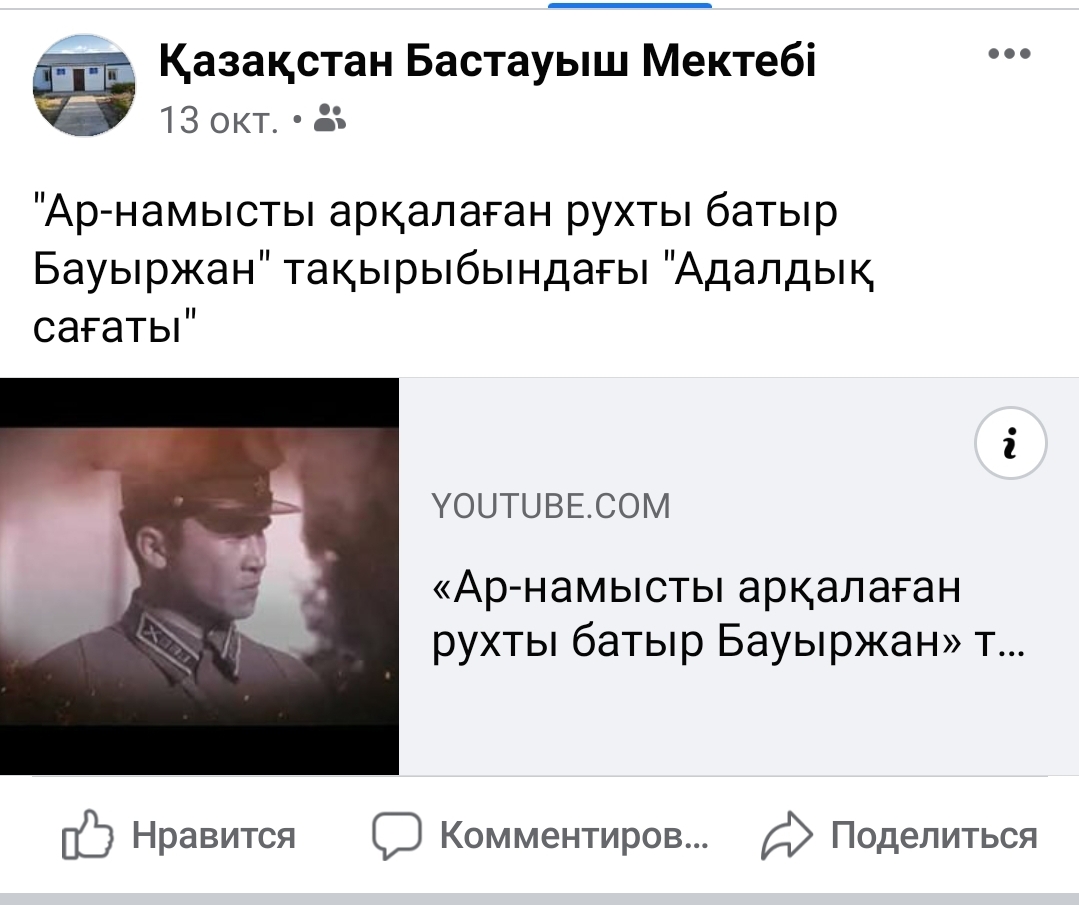Click the black letterbox bar below the video
The width and height of the screenshot is (1079, 905).
coord(200,750)
